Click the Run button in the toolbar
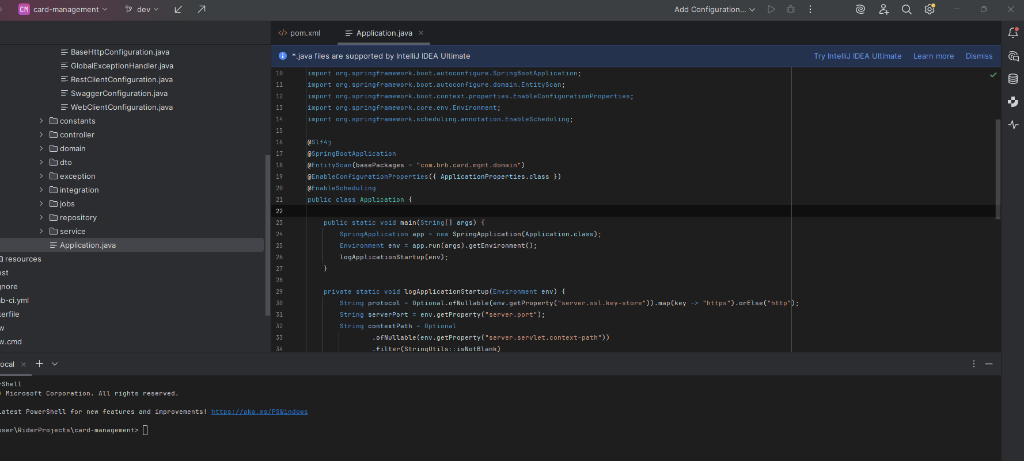1024x461 pixels. [771, 9]
